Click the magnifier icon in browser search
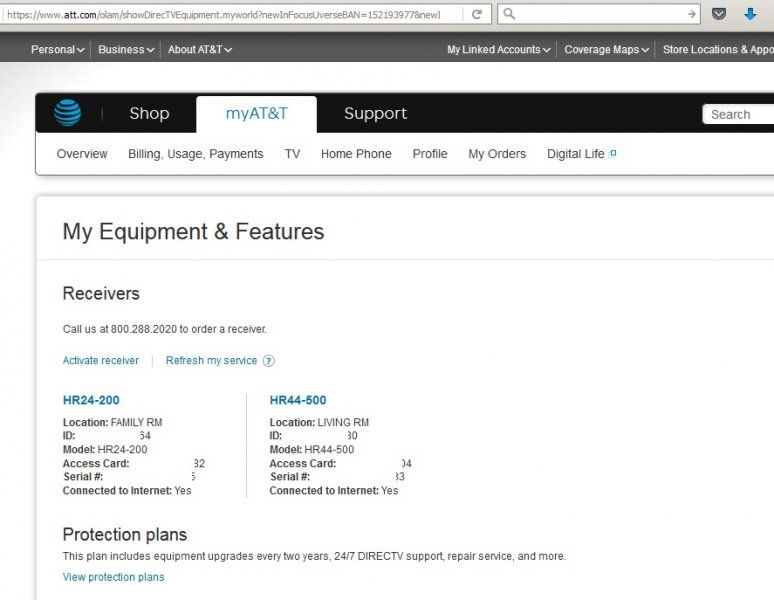774x600 pixels. (x=509, y=14)
